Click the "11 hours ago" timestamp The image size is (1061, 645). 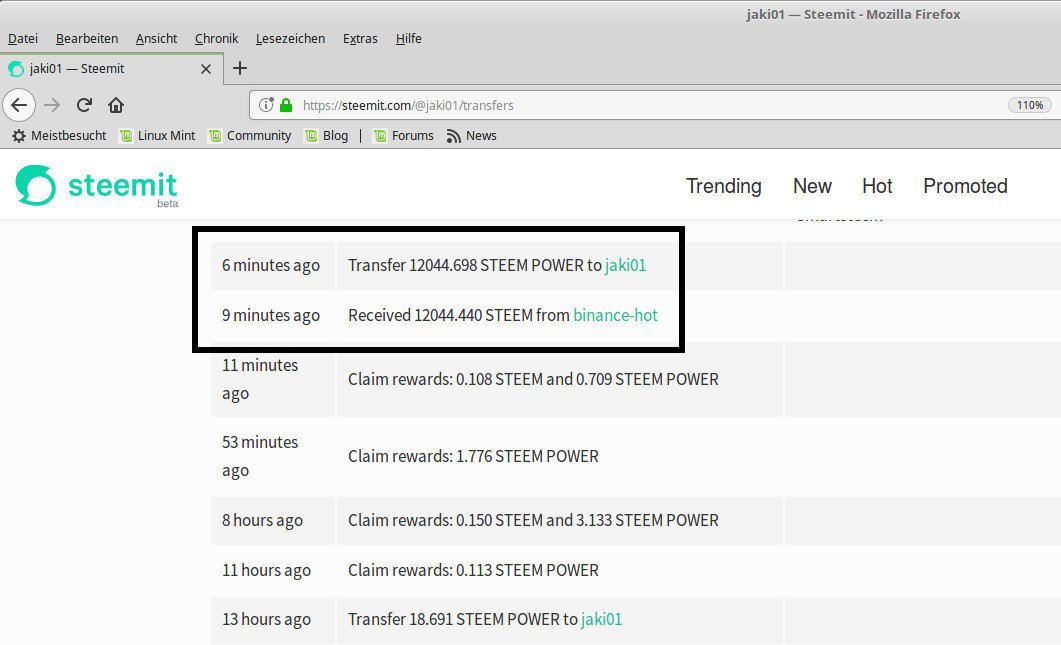click(266, 571)
